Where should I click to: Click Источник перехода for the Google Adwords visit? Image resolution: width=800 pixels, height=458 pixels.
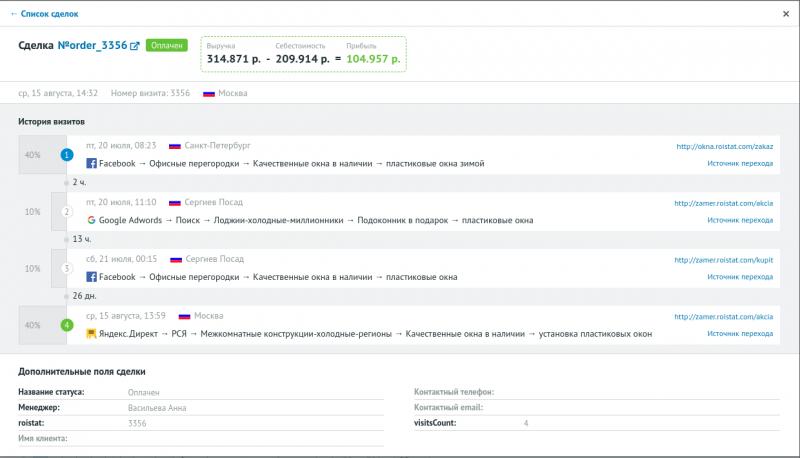[x=740, y=220]
